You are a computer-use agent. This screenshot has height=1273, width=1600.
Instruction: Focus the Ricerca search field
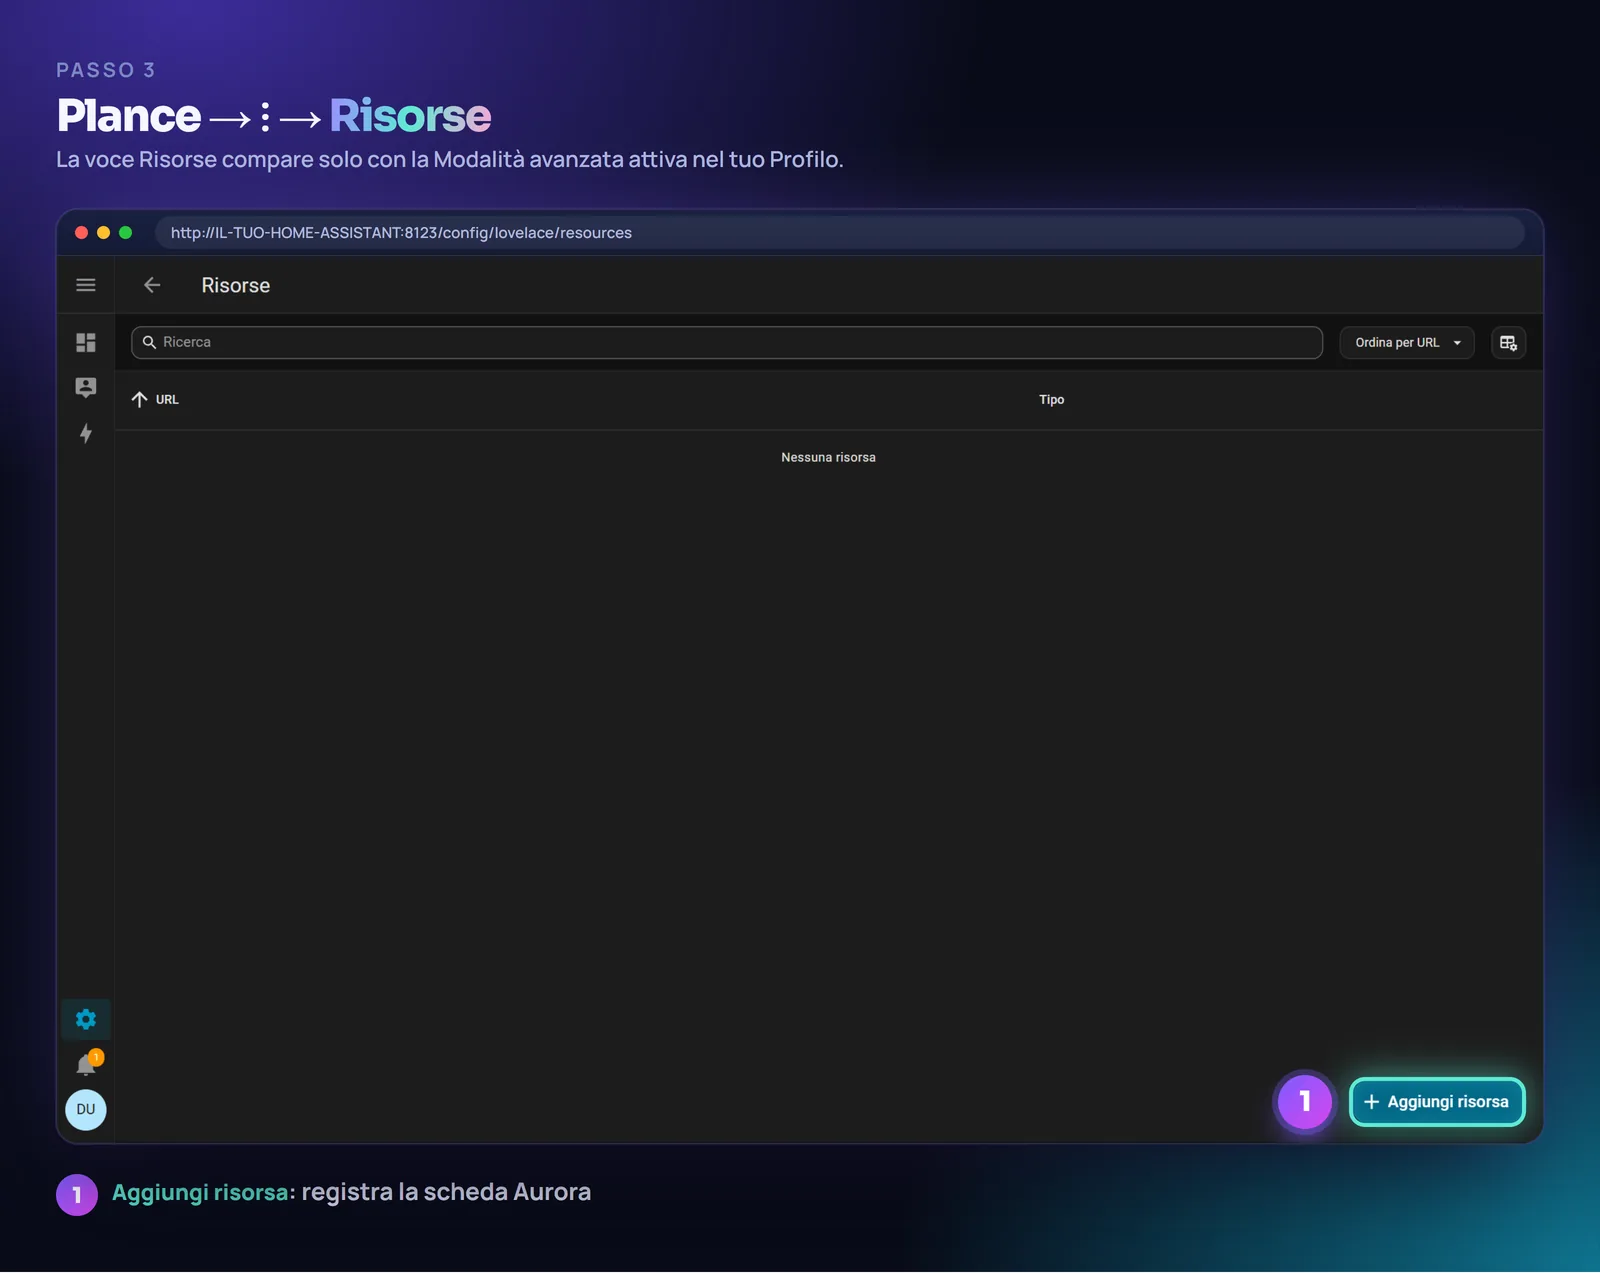[727, 342]
